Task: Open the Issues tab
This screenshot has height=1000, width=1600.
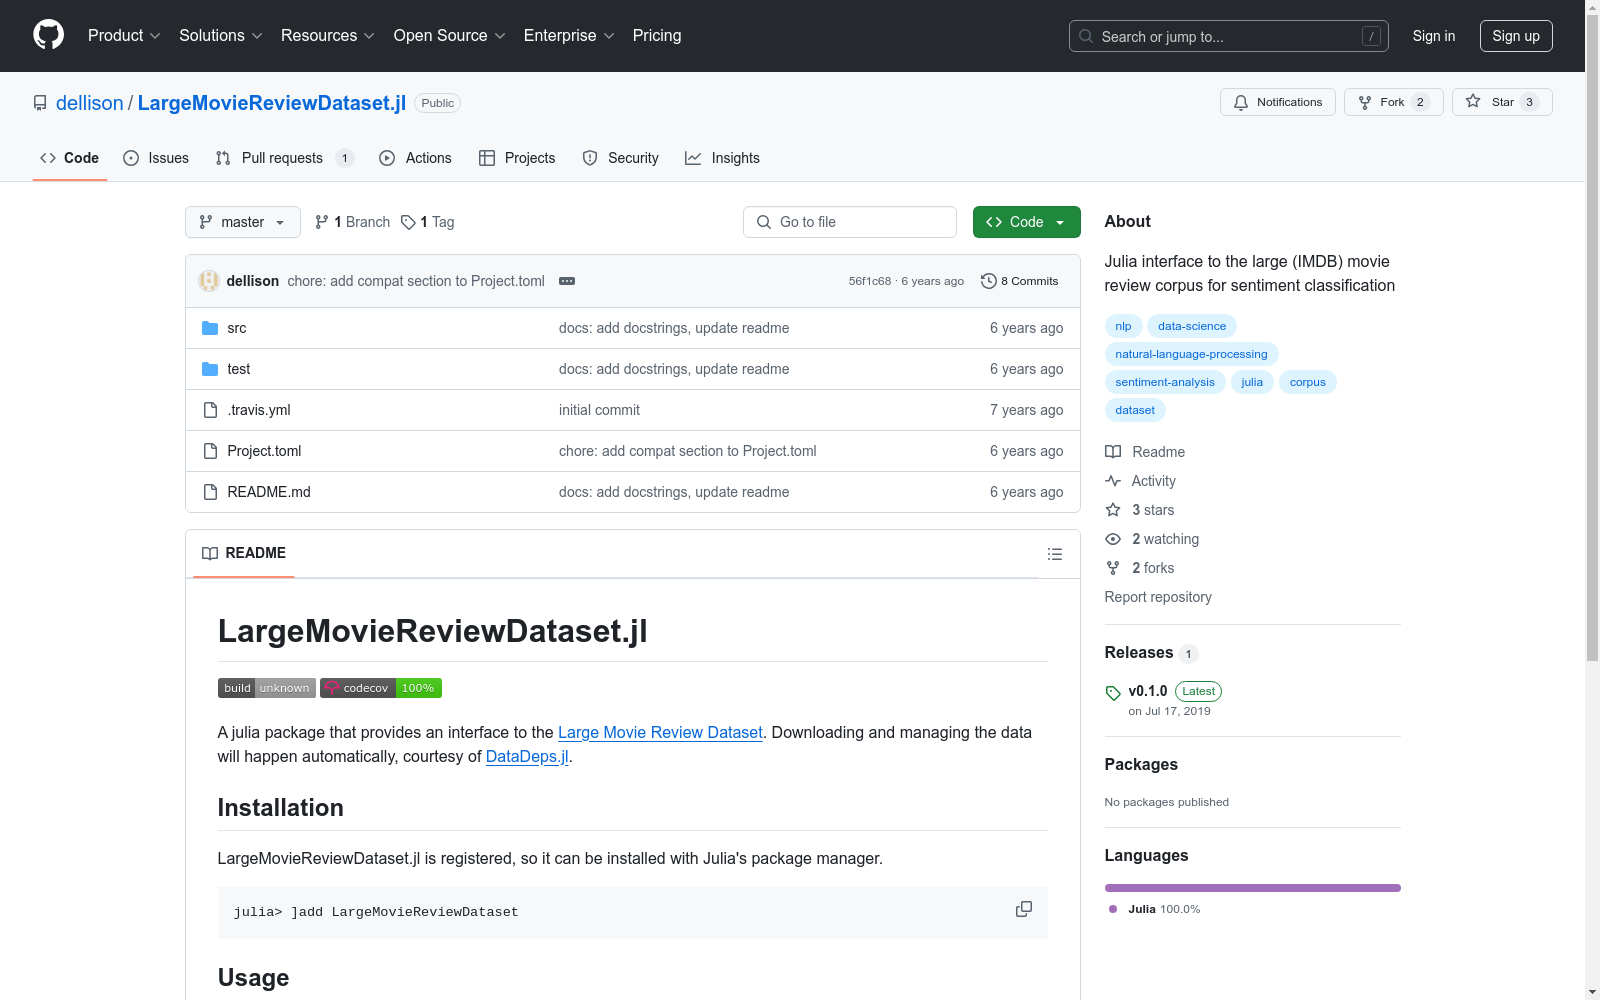Action: [156, 158]
